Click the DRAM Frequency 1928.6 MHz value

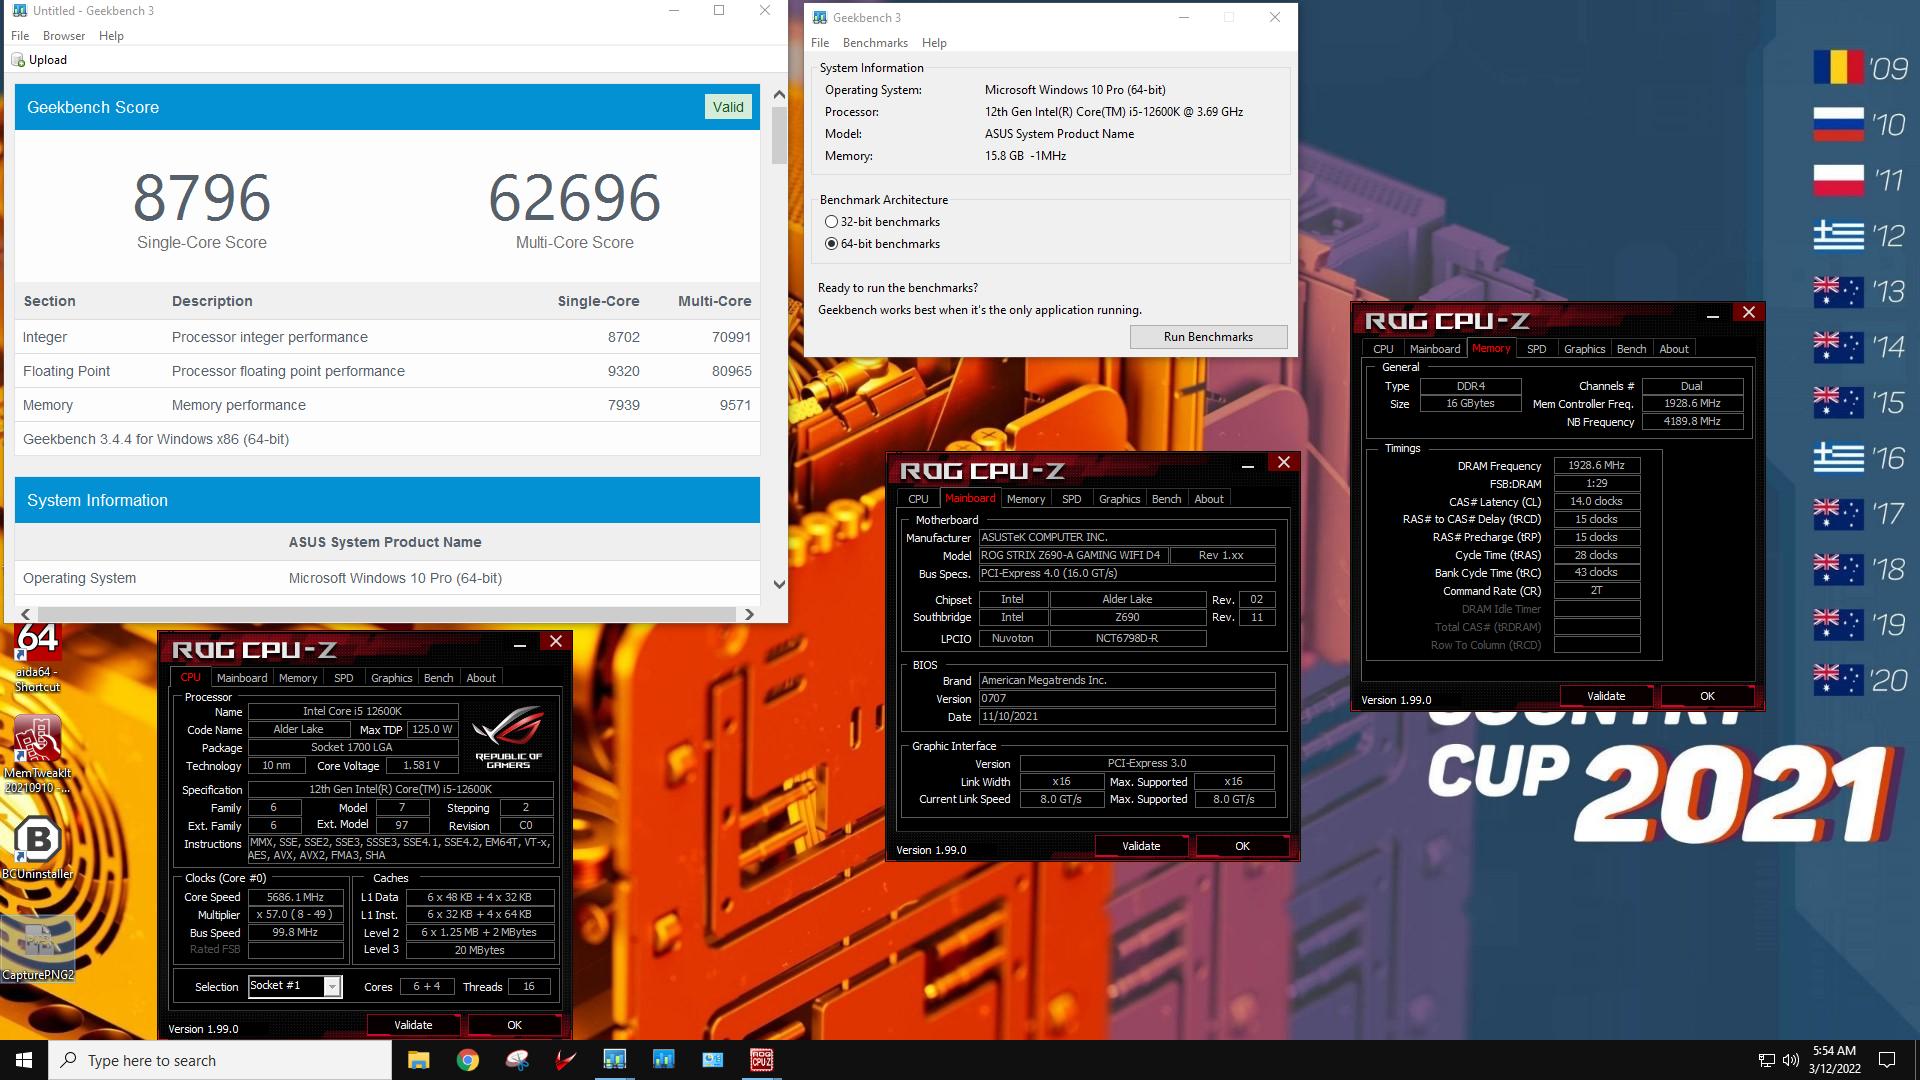1596,466
